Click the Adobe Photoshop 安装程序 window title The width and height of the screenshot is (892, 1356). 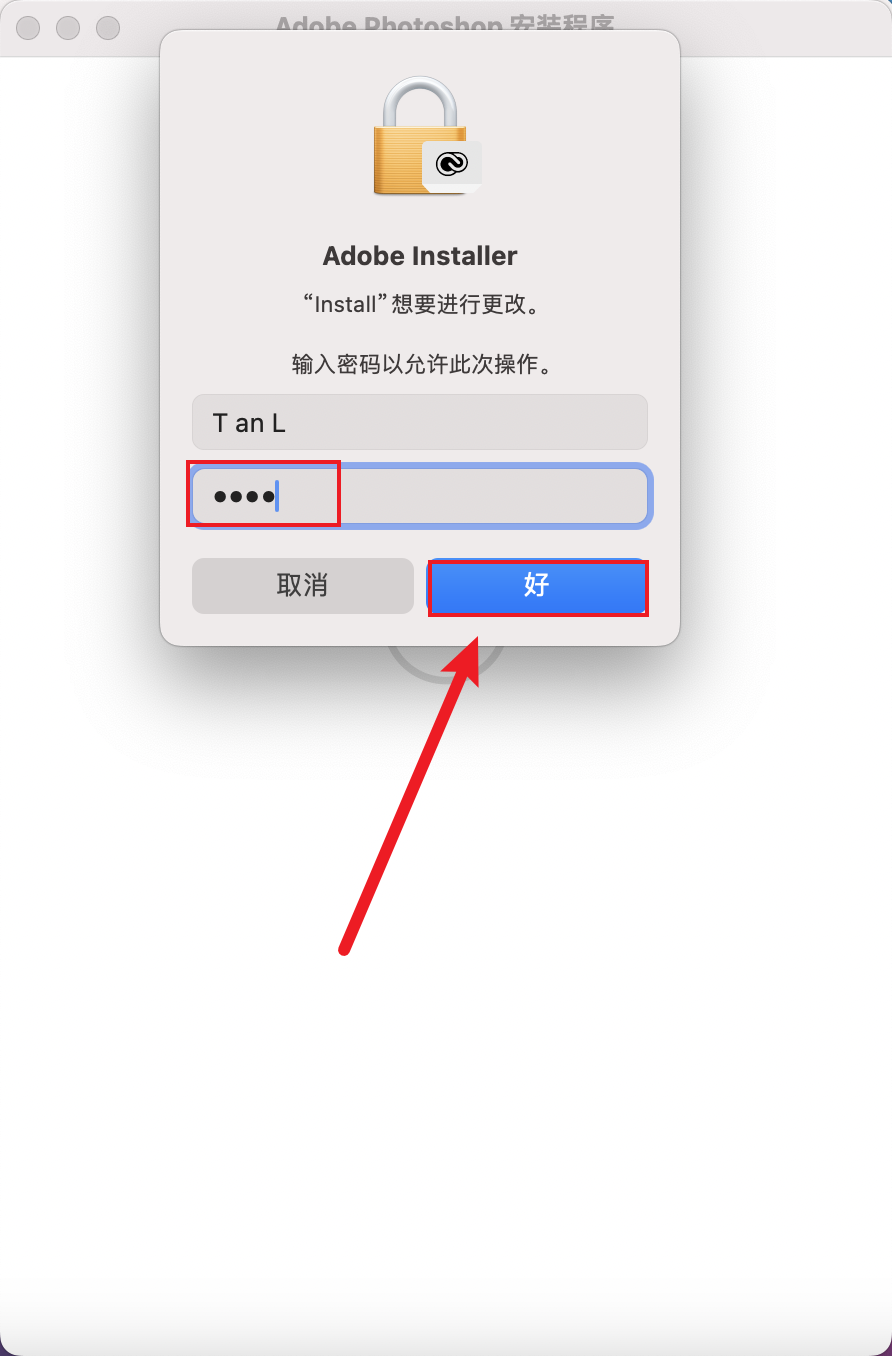445,22
